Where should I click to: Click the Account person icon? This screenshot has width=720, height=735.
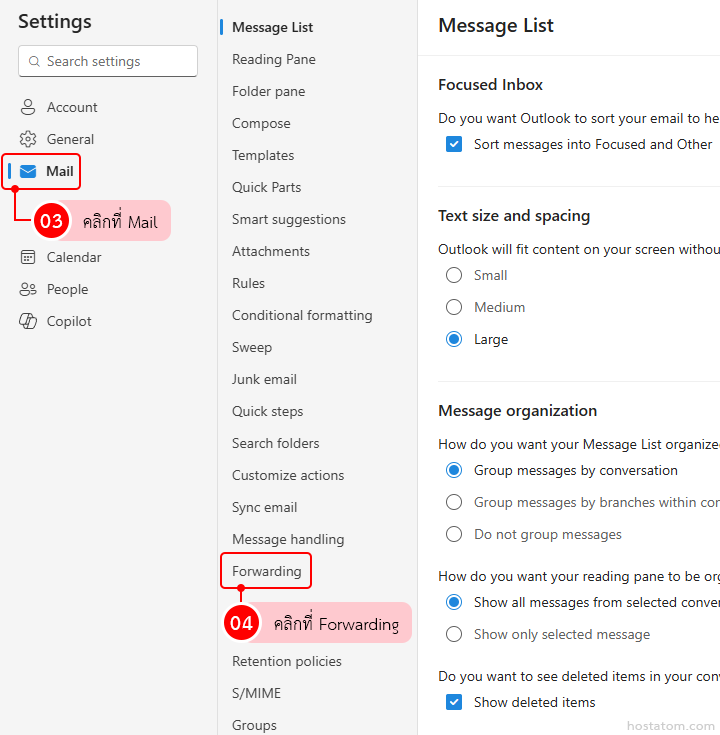tap(28, 107)
